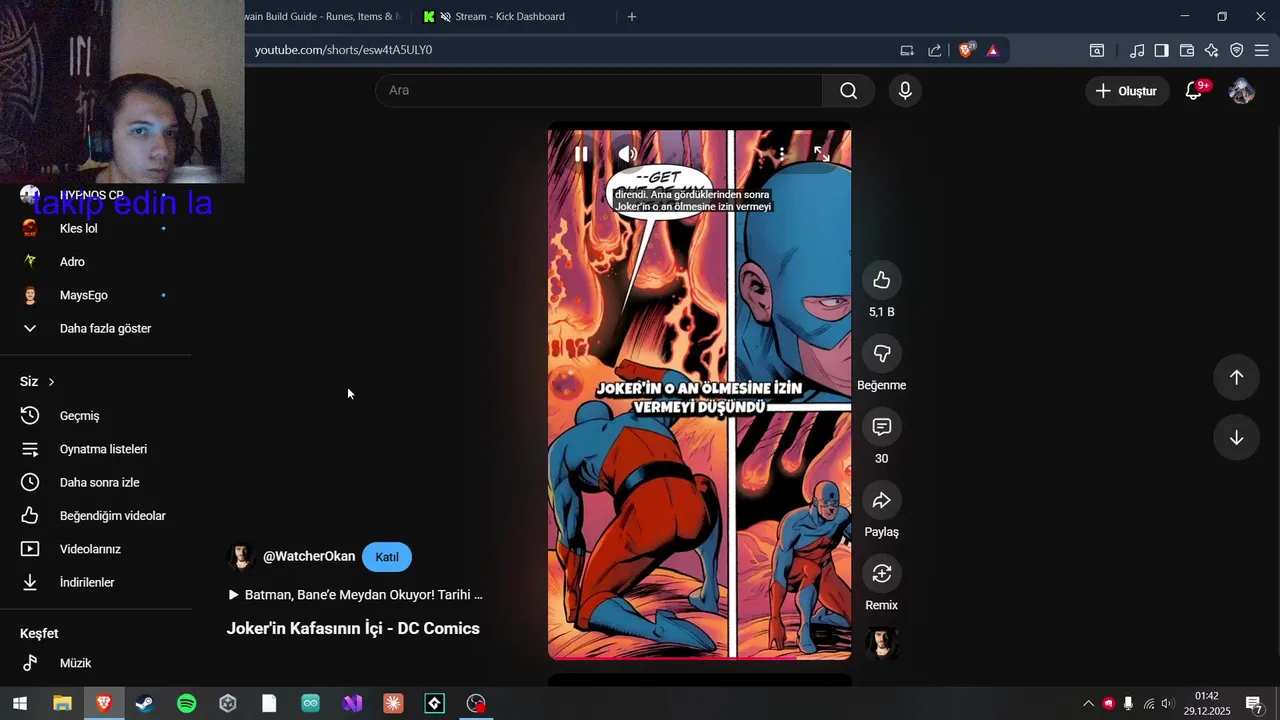Open the linked video Batman, Bane'e Meydan Okuyor

355,595
